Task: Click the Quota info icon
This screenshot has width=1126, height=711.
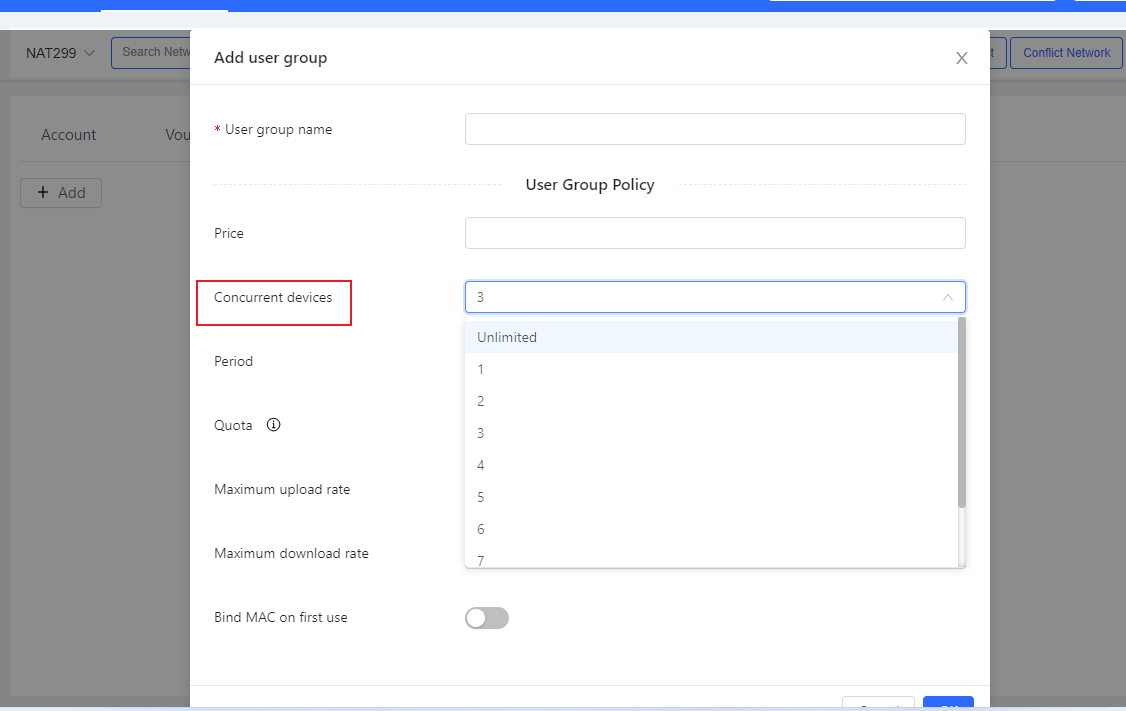Action: click(273, 425)
